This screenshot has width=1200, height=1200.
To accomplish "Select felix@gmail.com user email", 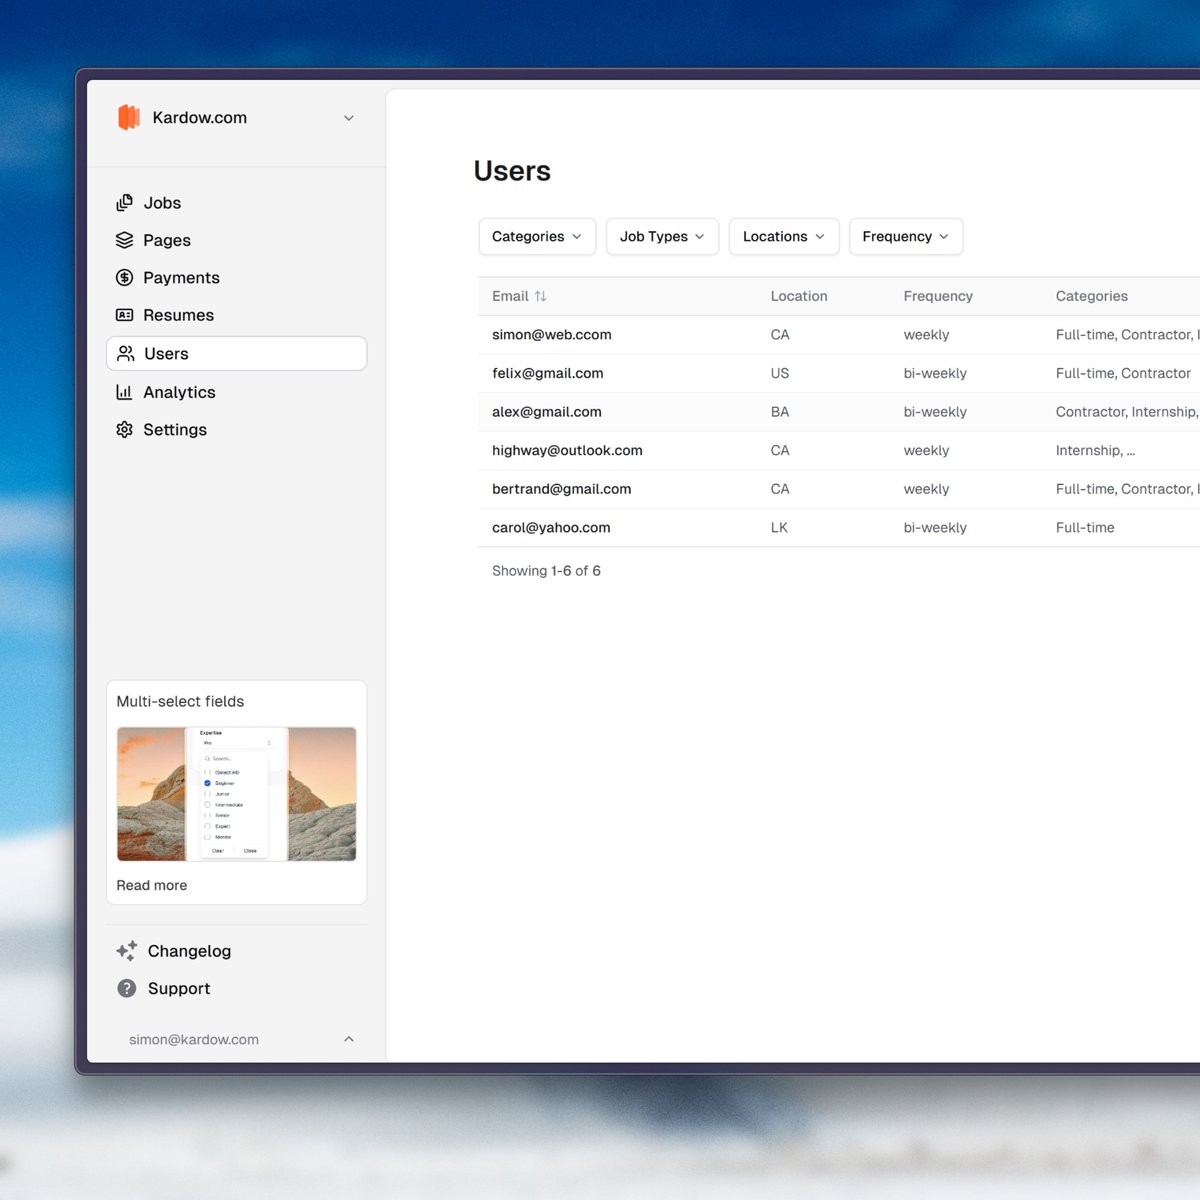I will pyautogui.click(x=548, y=373).
